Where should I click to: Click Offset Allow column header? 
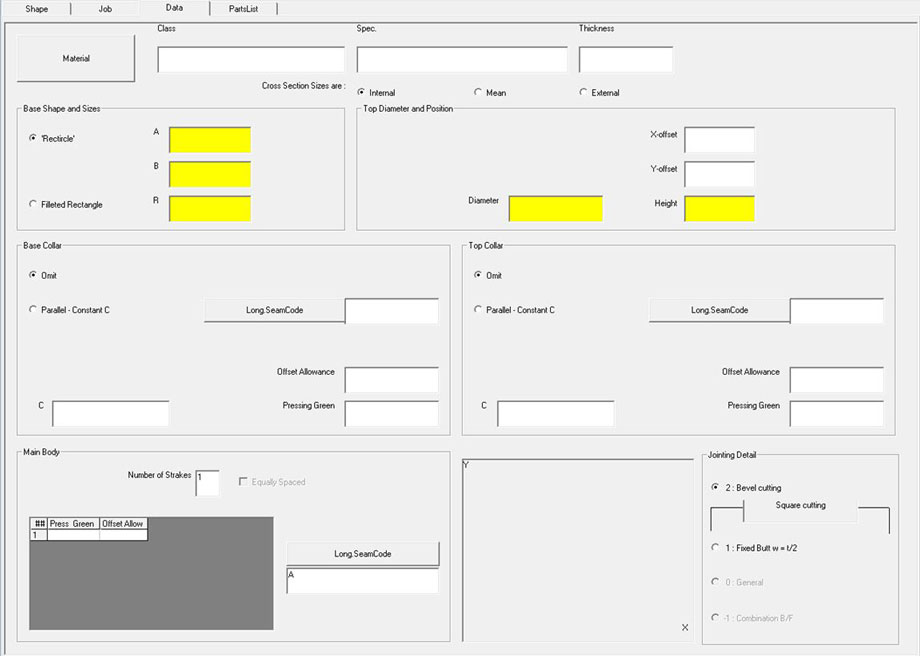coord(123,523)
